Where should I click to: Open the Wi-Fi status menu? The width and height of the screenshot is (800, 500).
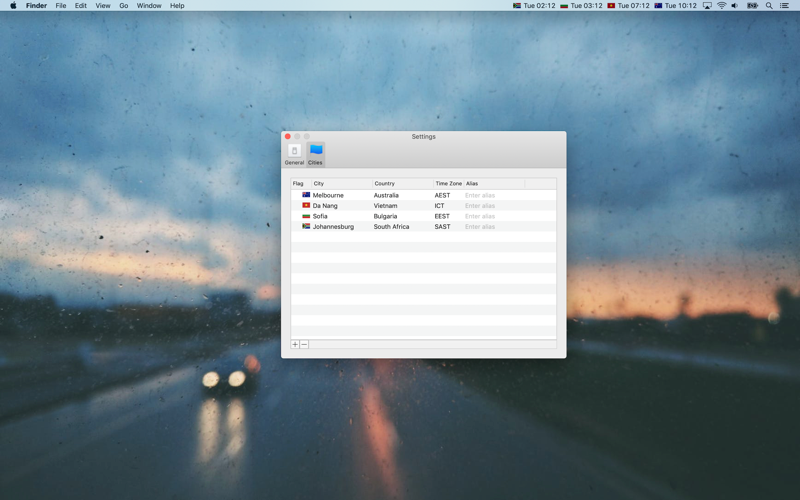(721, 6)
